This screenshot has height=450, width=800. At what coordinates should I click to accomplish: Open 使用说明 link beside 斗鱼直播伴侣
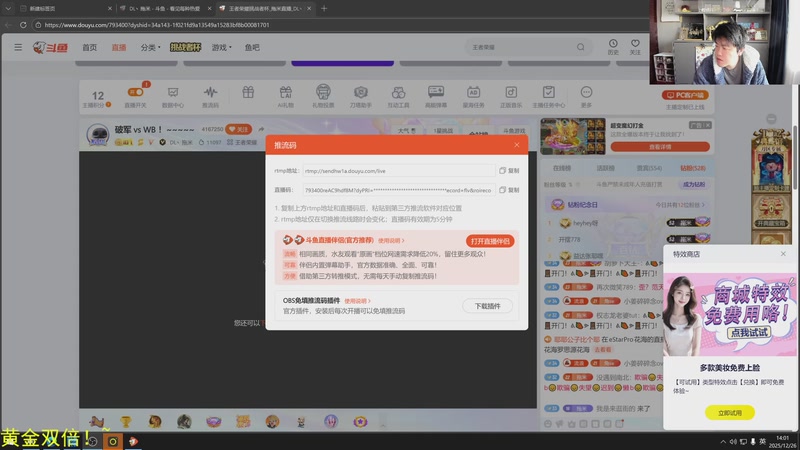point(391,240)
